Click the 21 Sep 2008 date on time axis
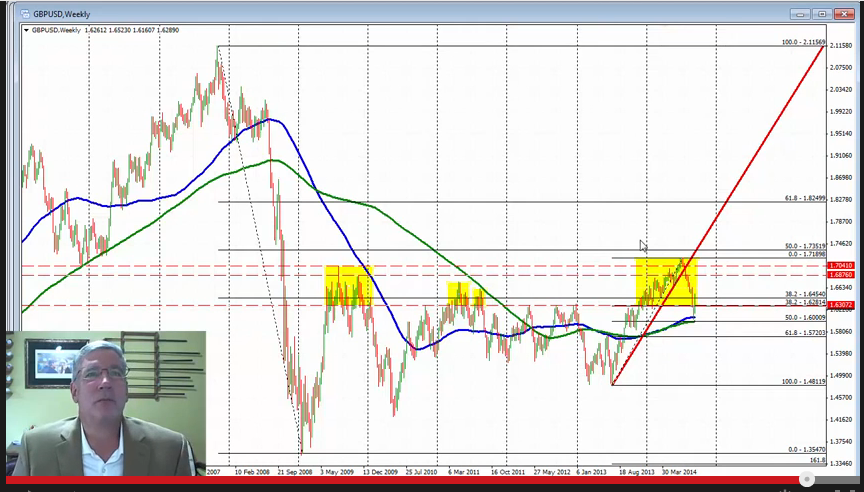This screenshot has width=864, height=492. (x=295, y=472)
